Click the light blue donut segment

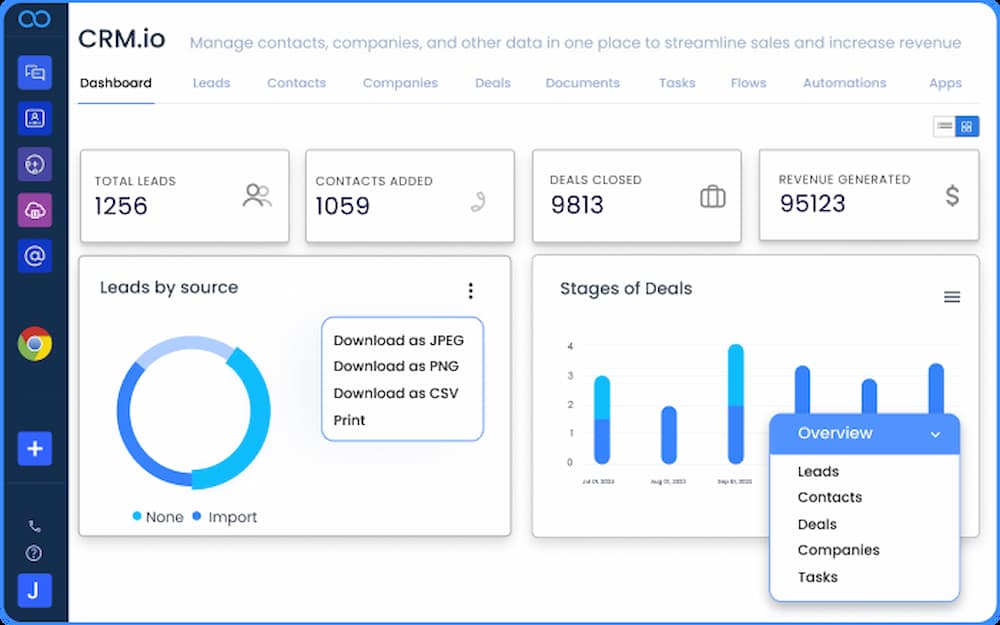tap(185, 351)
